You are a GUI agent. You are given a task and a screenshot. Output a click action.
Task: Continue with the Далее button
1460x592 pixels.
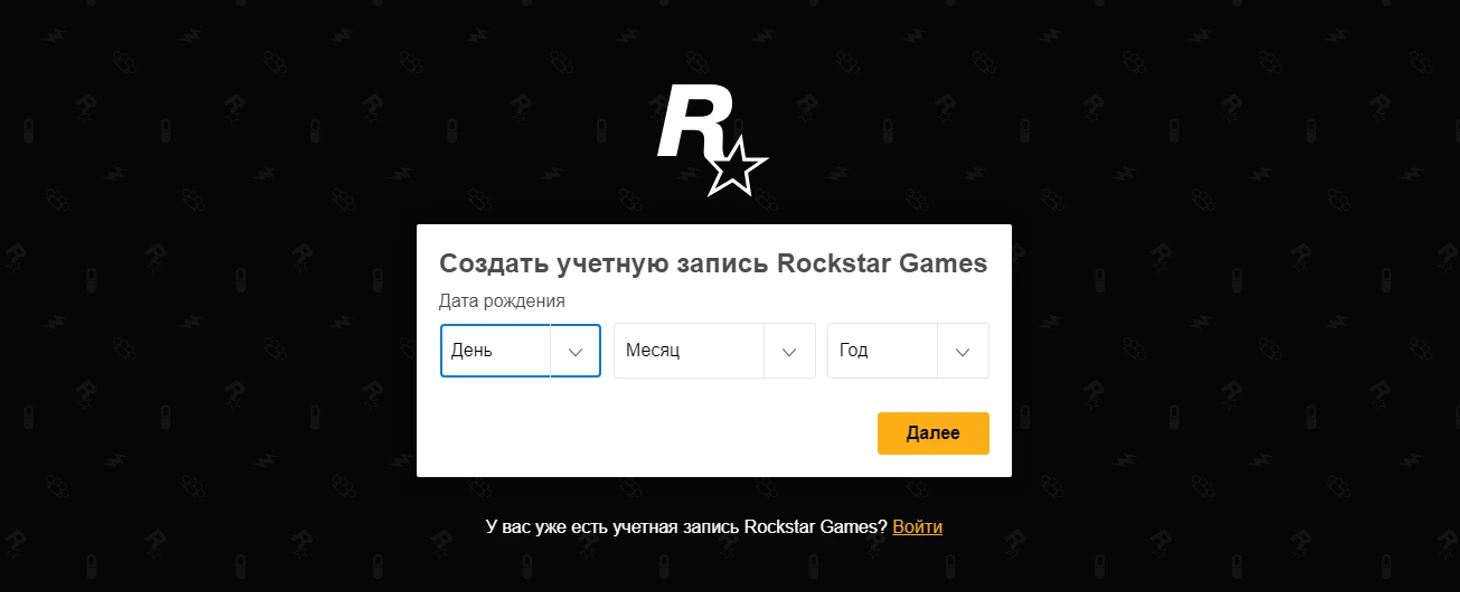coord(933,433)
